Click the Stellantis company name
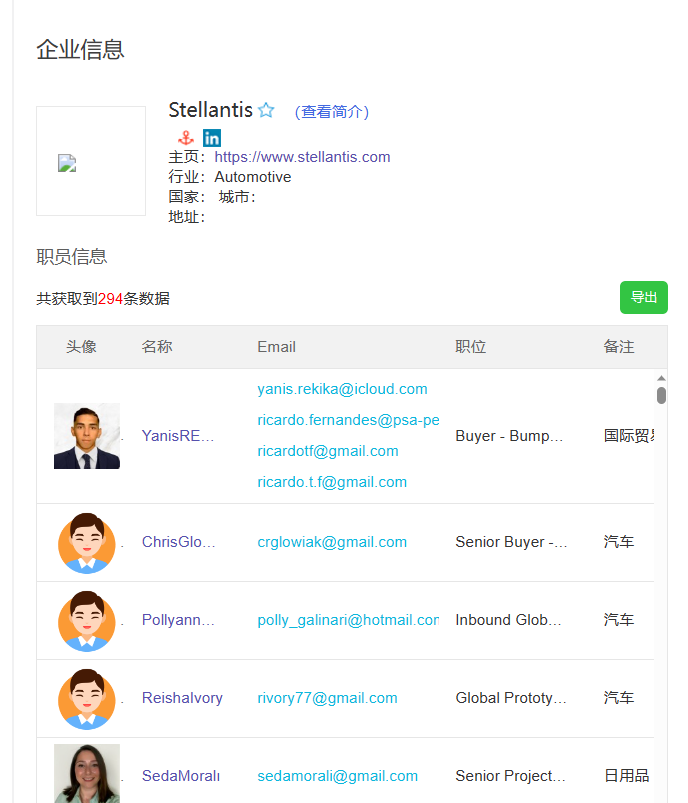 click(x=211, y=110)
